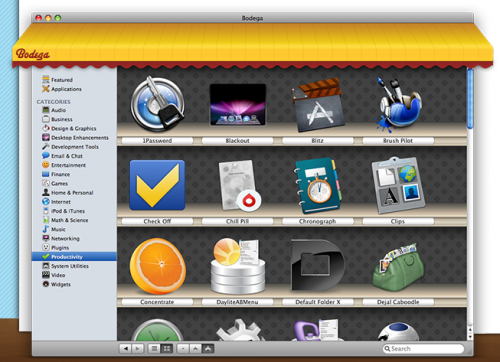
Task: Click the Default Folder X label
Action: (x=318, y=302)
